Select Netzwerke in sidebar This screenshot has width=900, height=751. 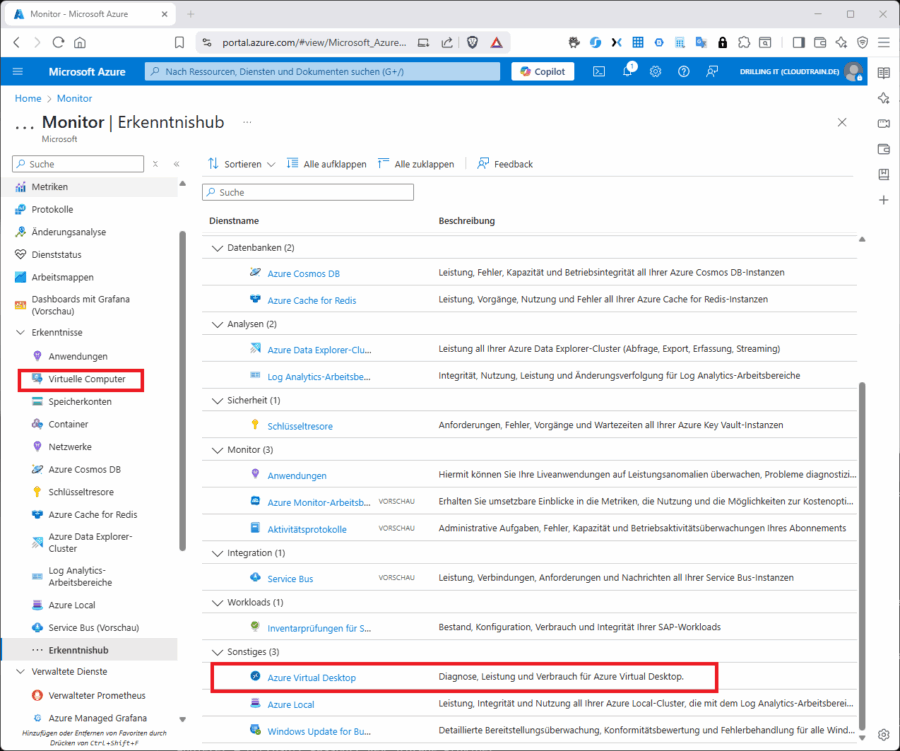point(70,447)
